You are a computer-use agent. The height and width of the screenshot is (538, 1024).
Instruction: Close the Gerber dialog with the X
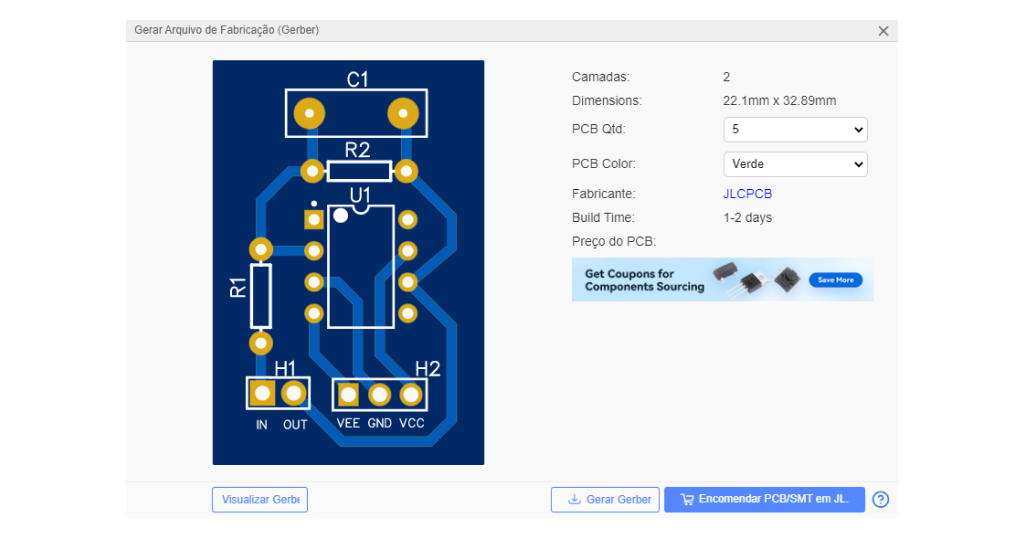point(883,31)
